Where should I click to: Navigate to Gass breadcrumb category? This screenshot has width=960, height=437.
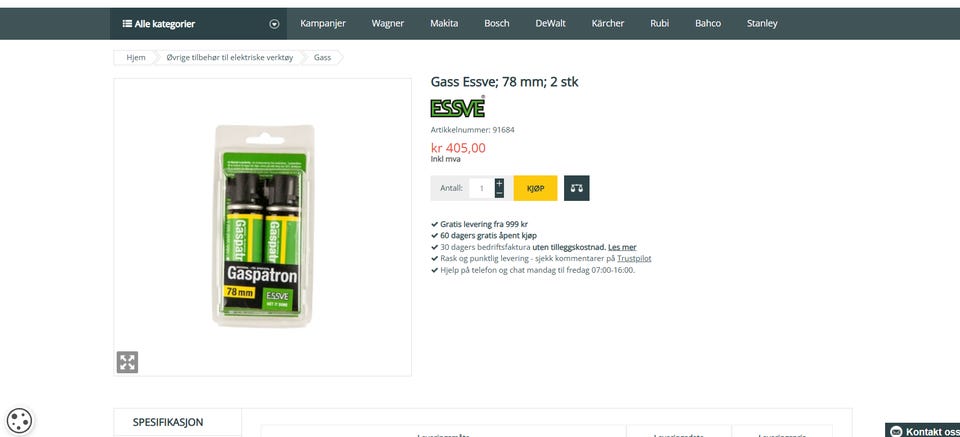pyautogui.click(x=322, y=58)
